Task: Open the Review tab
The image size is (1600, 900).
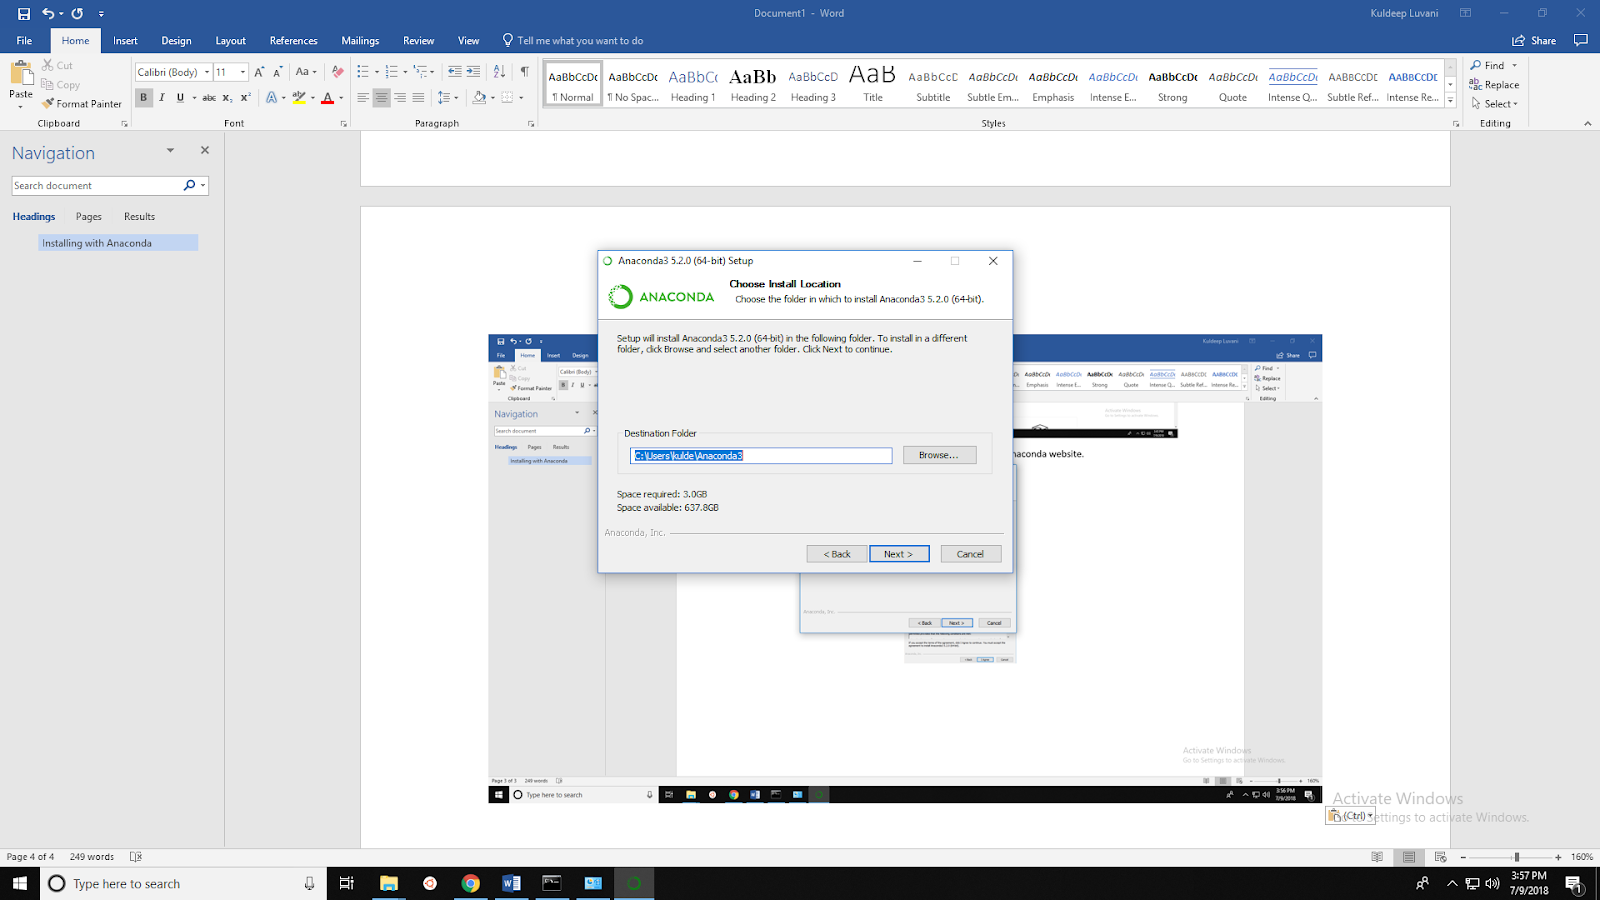Action: 418,41
